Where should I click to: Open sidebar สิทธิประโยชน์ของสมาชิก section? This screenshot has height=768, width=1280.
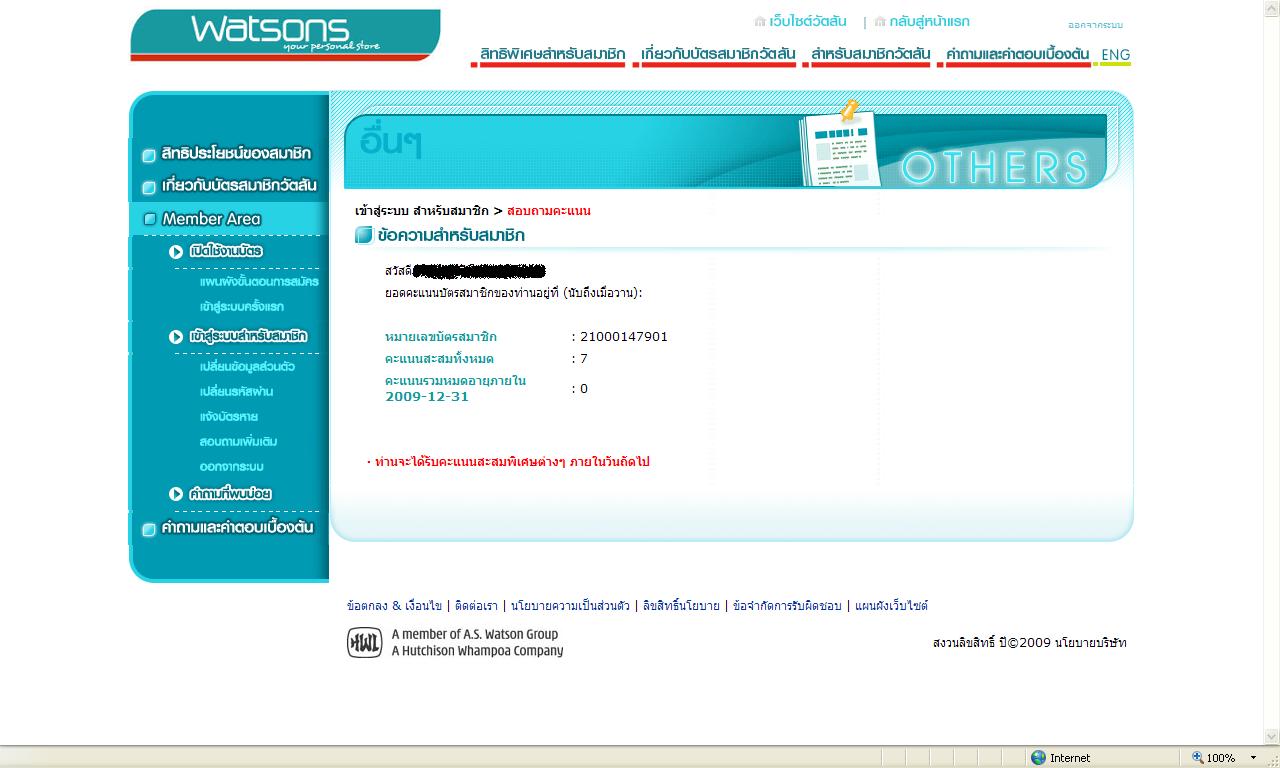(236, 154)
